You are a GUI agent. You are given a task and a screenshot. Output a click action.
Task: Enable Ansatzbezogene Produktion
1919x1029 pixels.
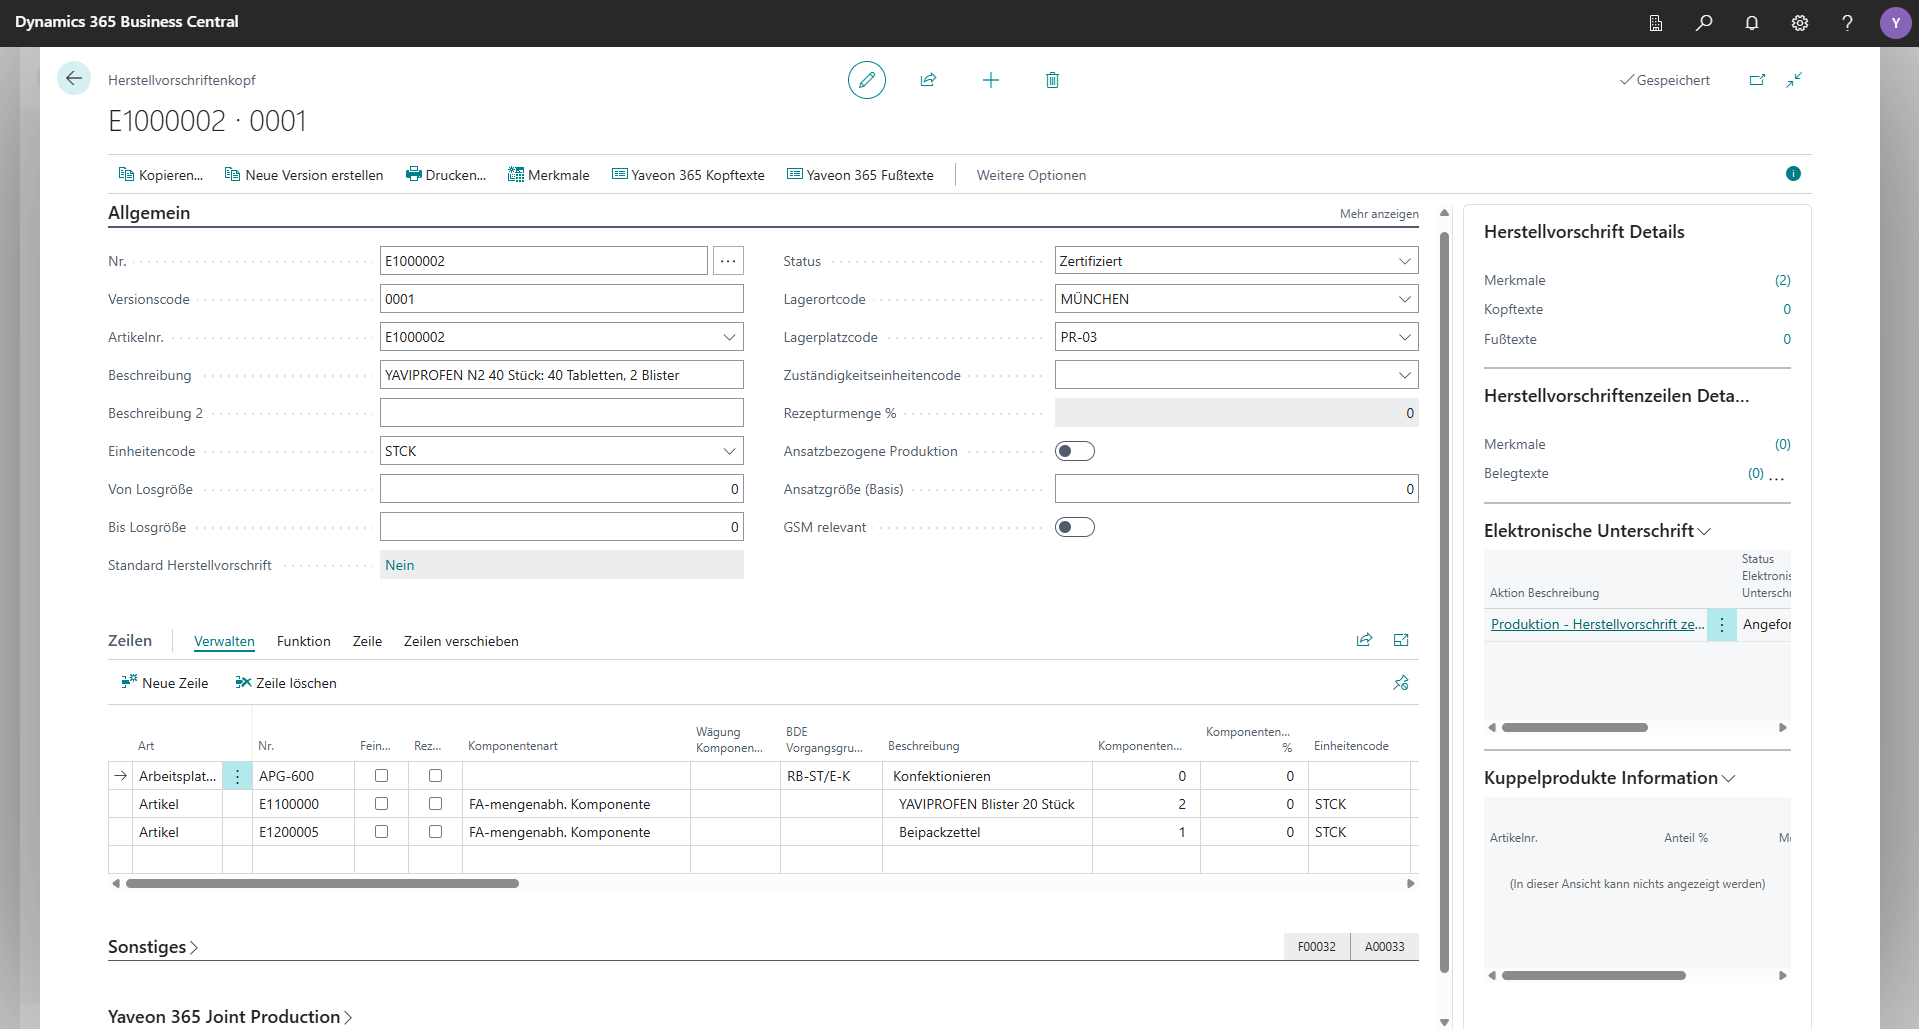1075,451
